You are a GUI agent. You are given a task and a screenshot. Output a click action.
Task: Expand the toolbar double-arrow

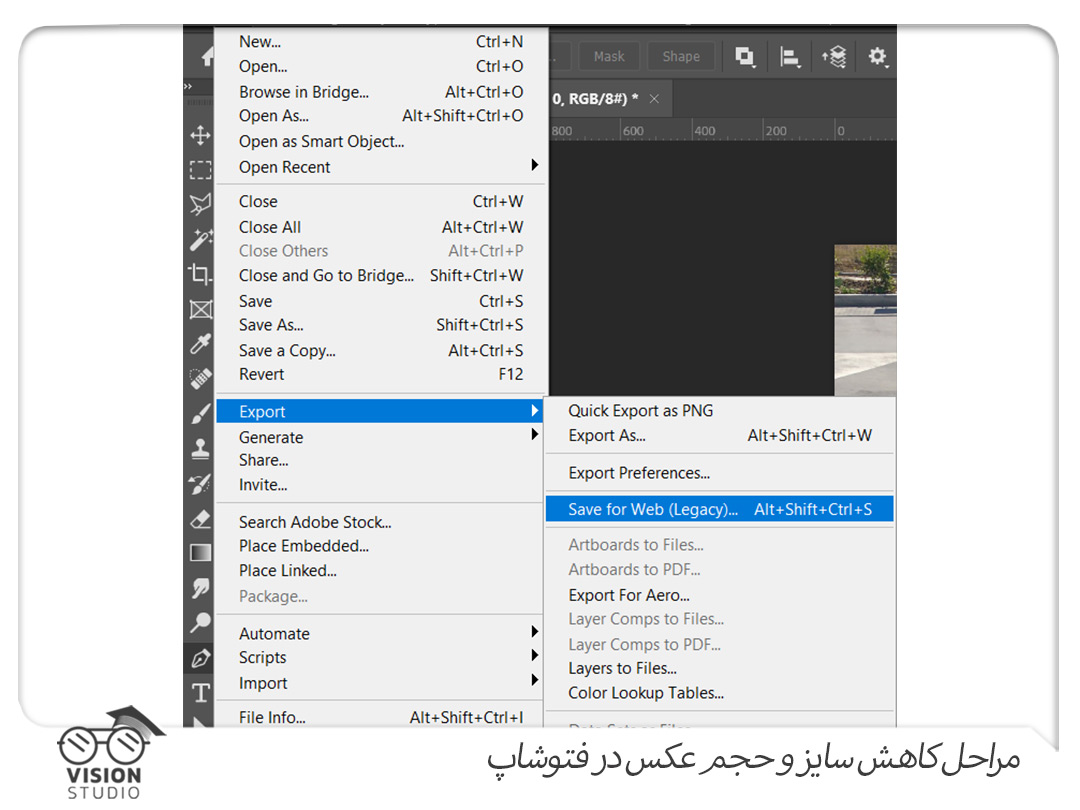[188, 86]
